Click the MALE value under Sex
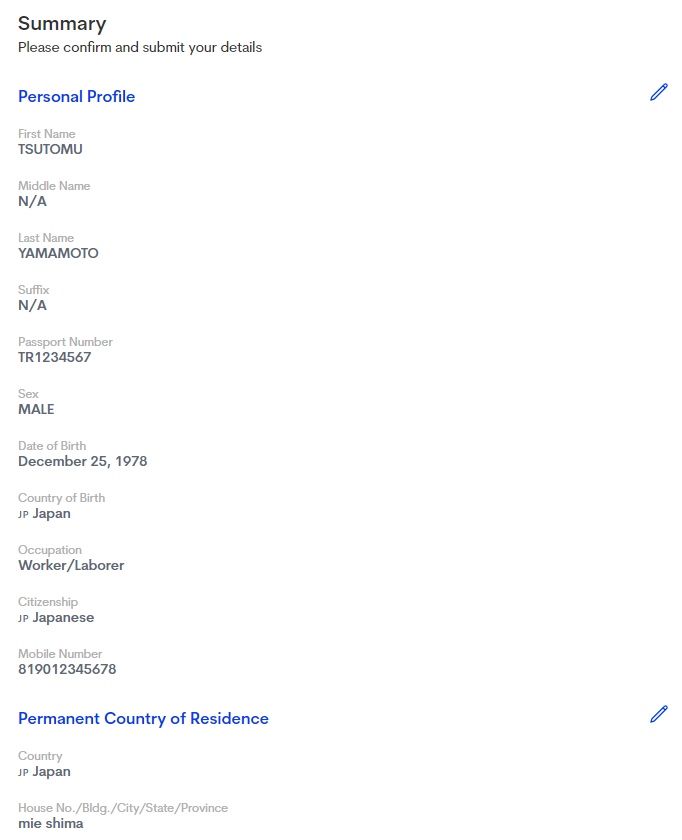 click(x=36, y=410)
